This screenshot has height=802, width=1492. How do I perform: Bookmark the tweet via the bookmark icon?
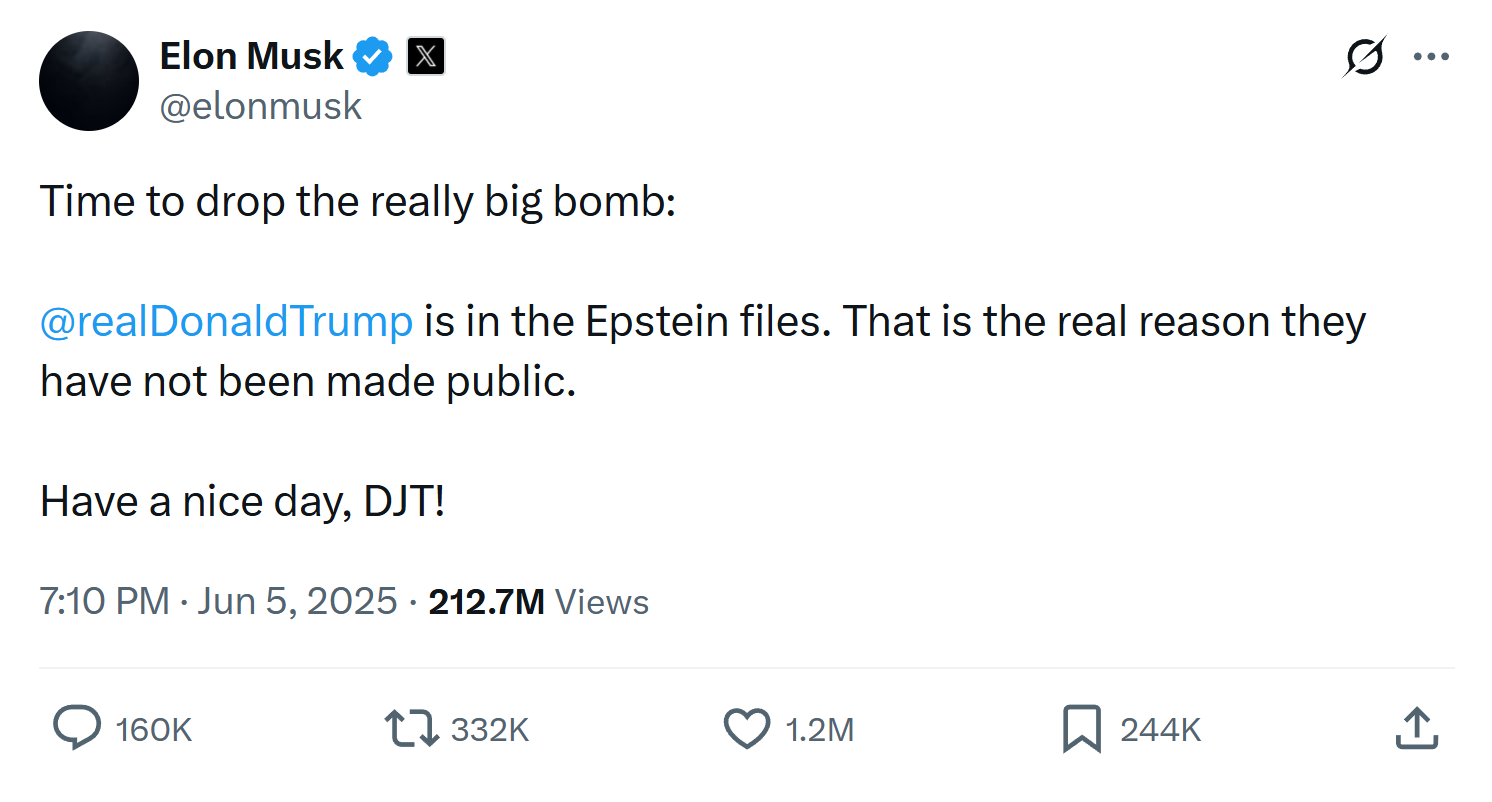[x=1082, y=728]
